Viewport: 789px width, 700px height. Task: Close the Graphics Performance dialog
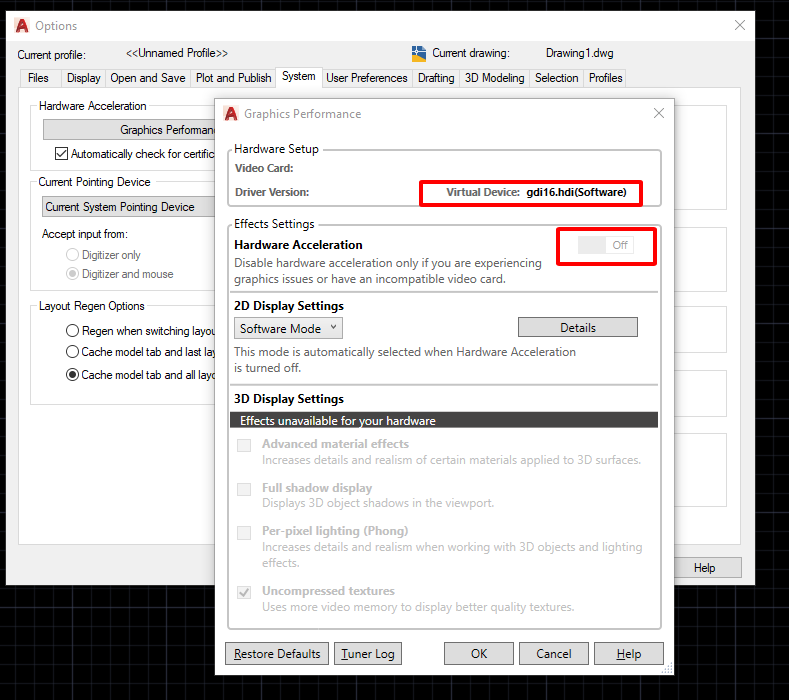(x=659, y=114)
